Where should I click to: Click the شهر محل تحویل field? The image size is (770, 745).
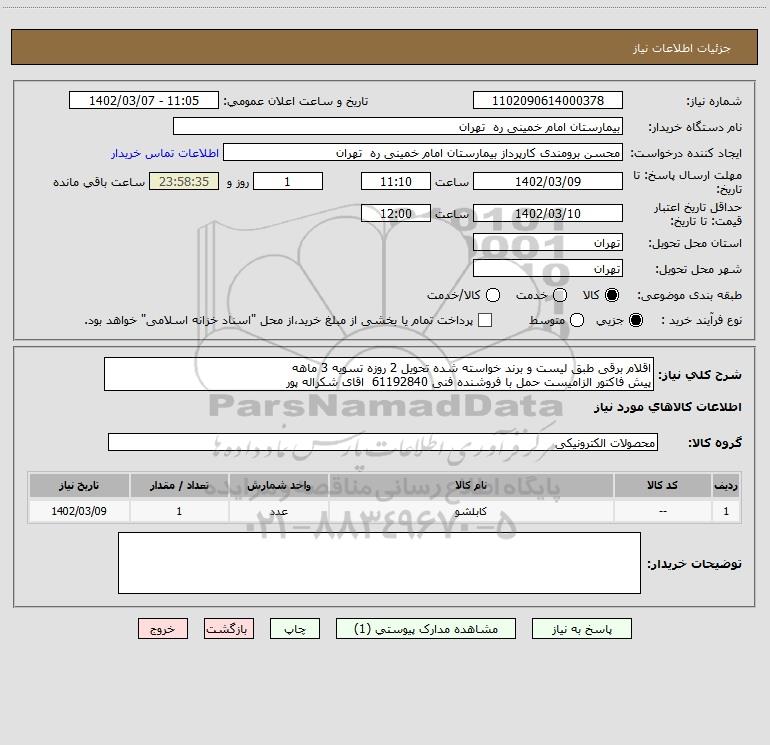tap(548, 268)
